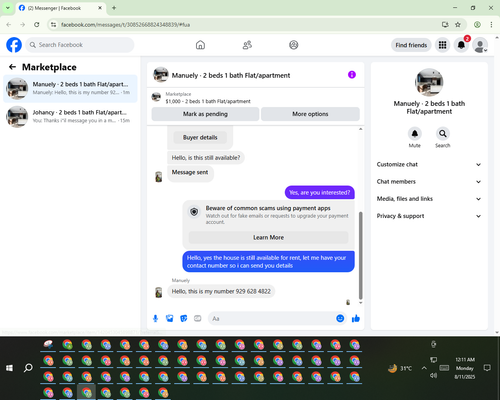Click the taskbar volume icon
Screen dimensions: 500x400
click(x=433, y=376)
